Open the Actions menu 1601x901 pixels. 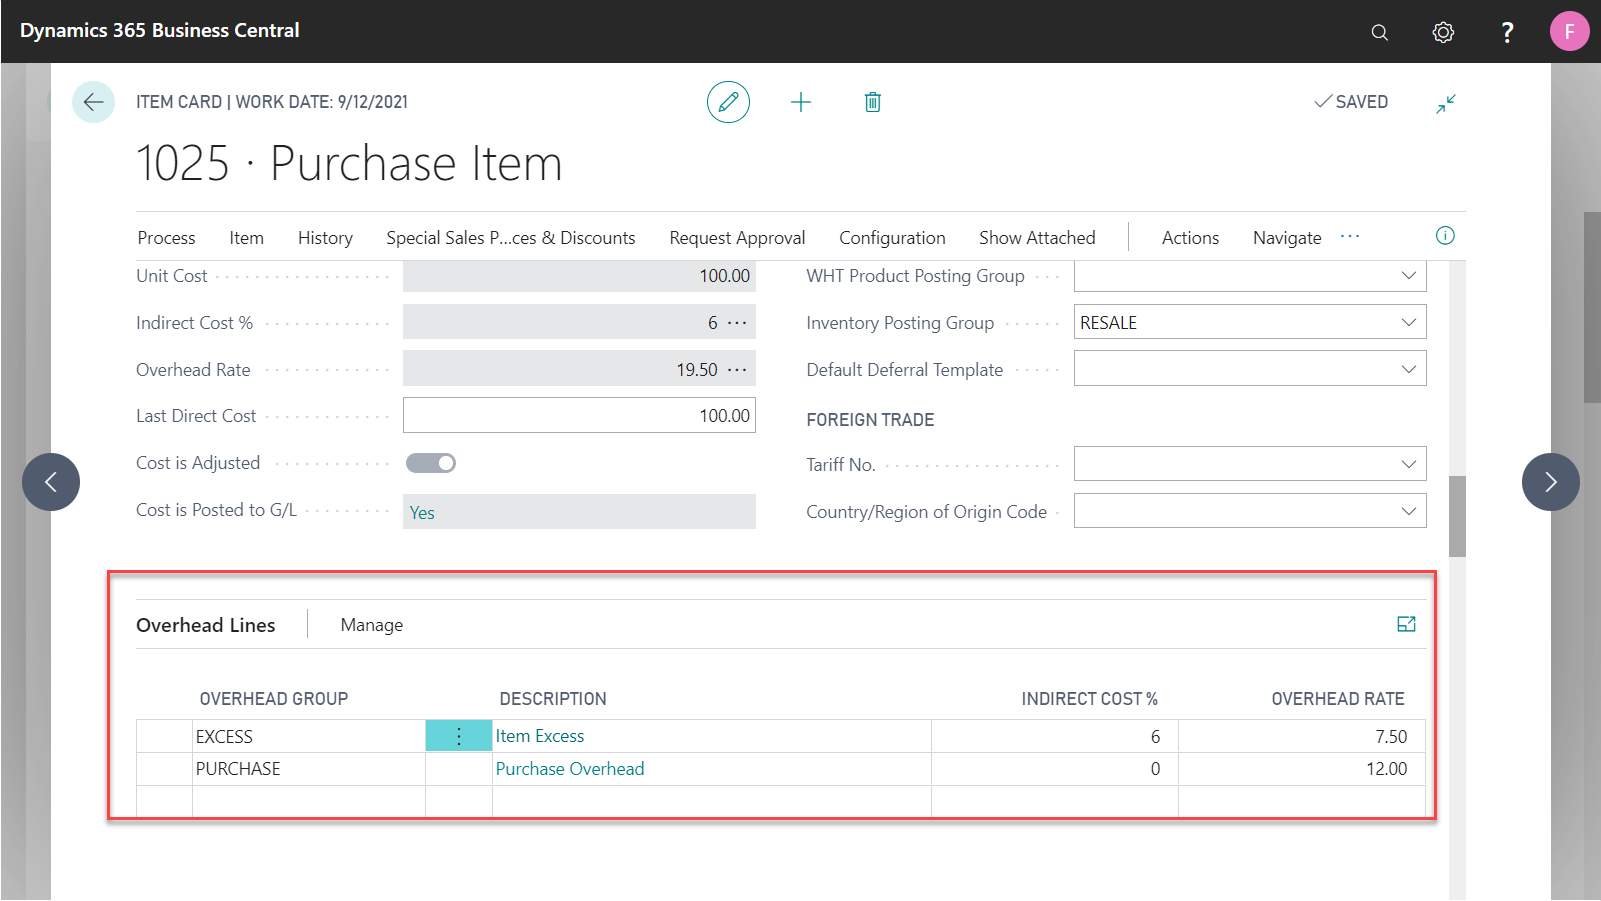tap(1190, 238)
